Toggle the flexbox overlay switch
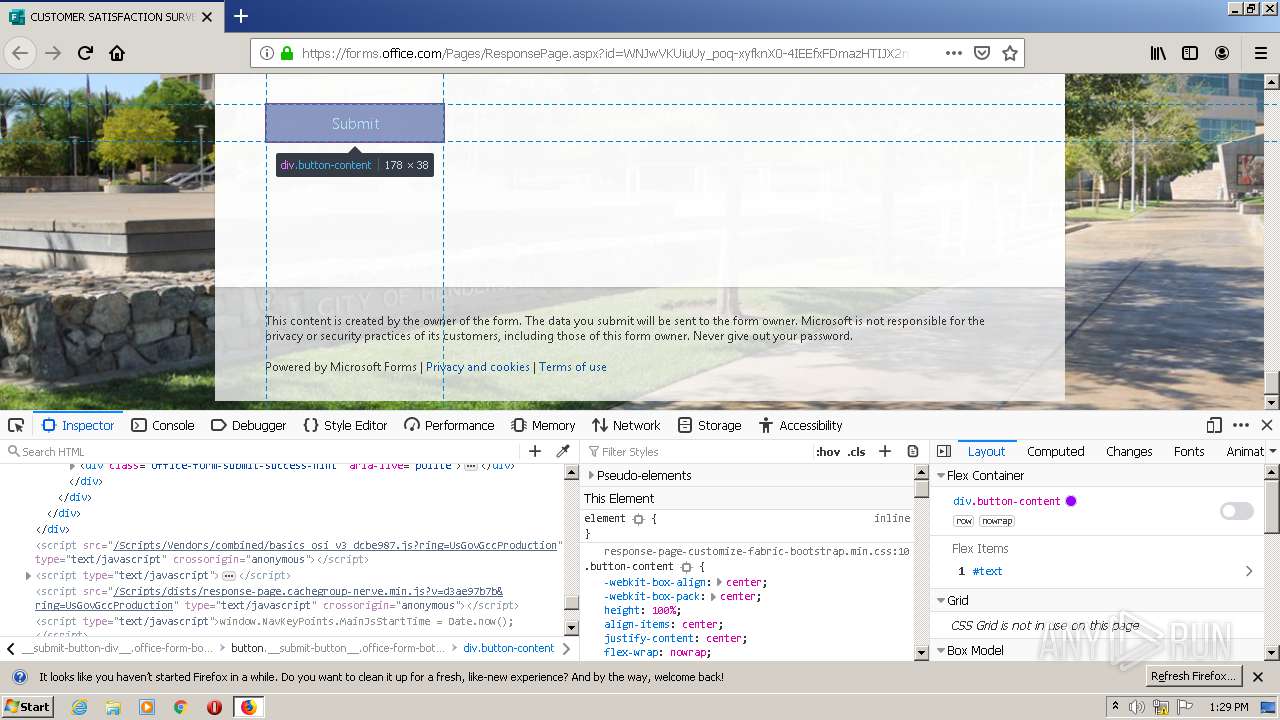 point(1236,511)
